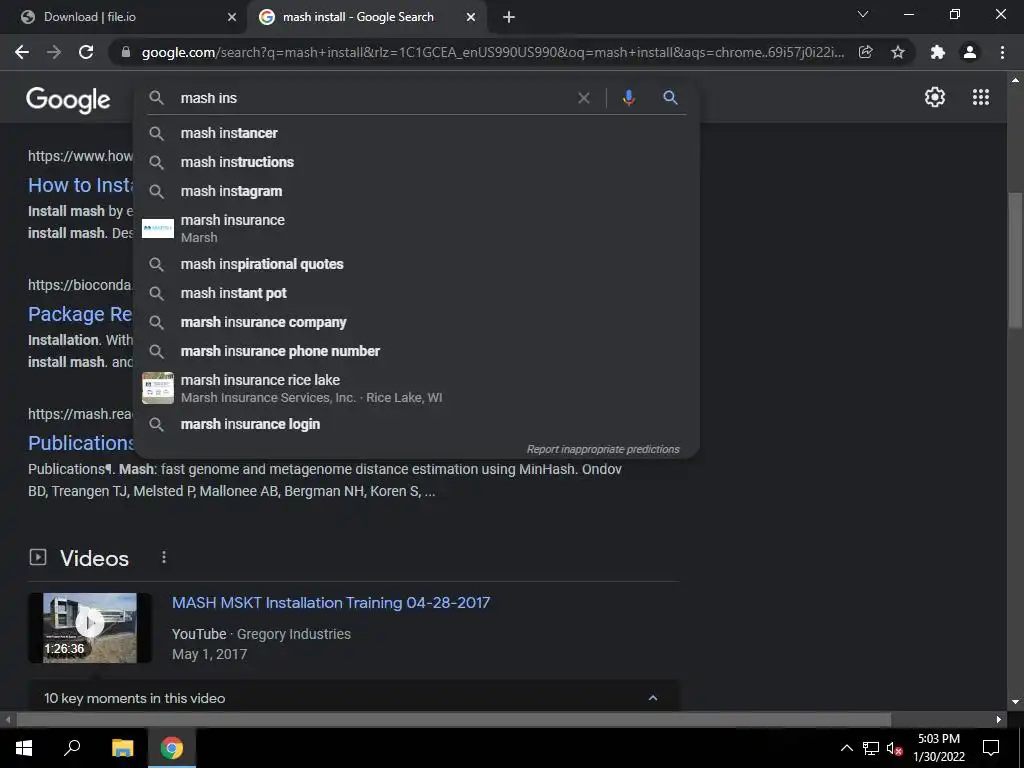Viewport: 1024px width, 768px height.
Task: Close the mash install Google Search tab
Action: coord(471,17)
